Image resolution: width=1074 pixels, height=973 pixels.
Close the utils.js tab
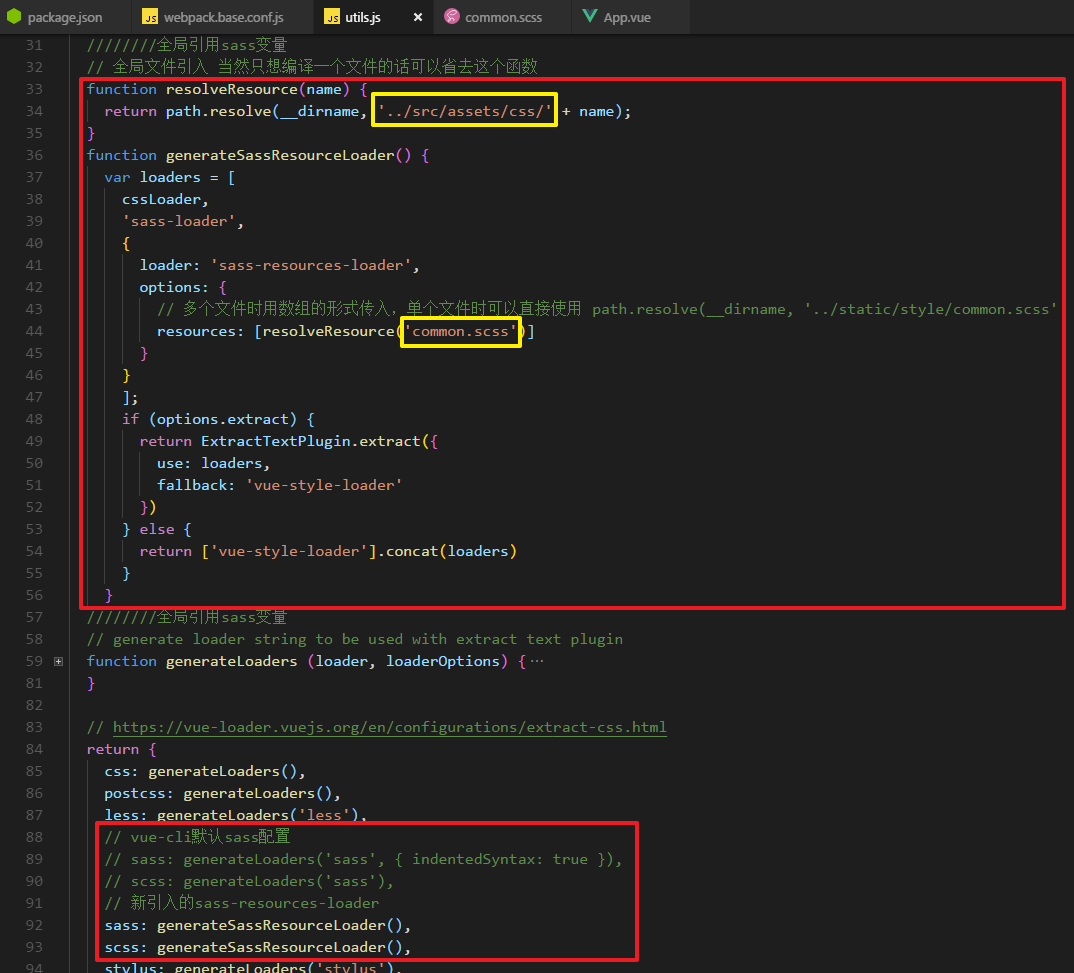tap(418, 17)
